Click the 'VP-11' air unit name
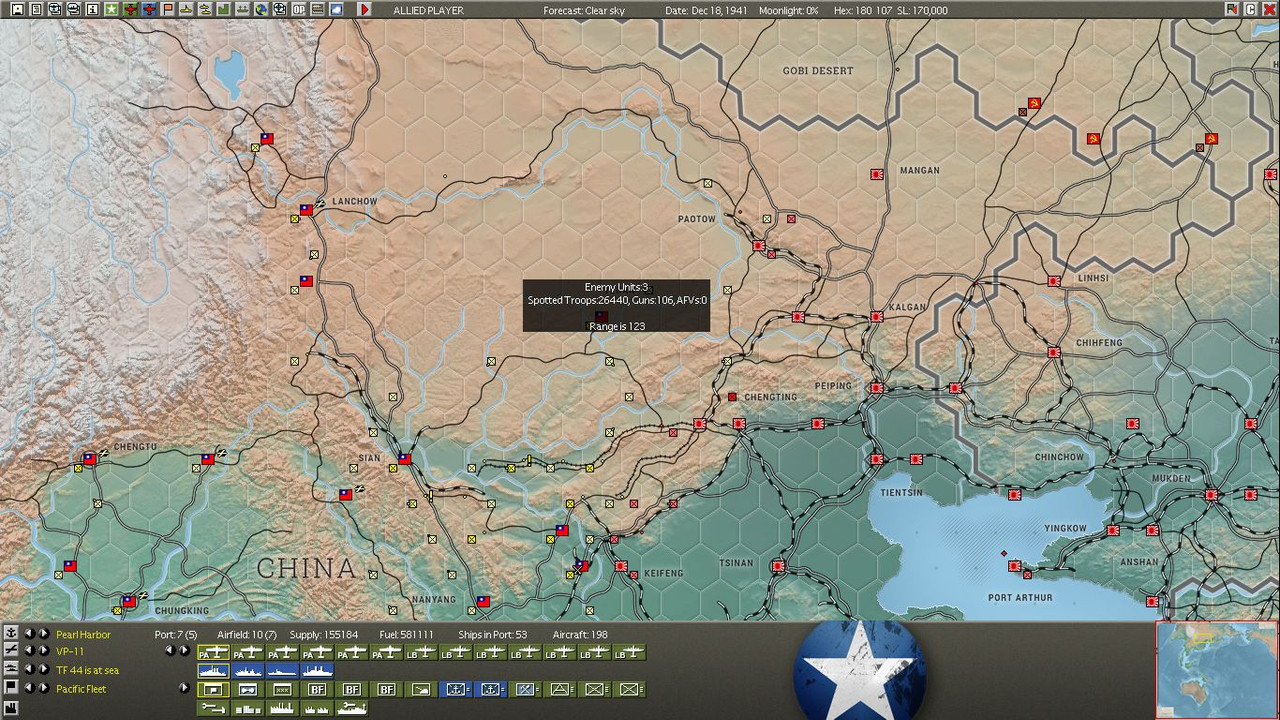Screen dimensions: 1280x720 click(x=70, y=652)
